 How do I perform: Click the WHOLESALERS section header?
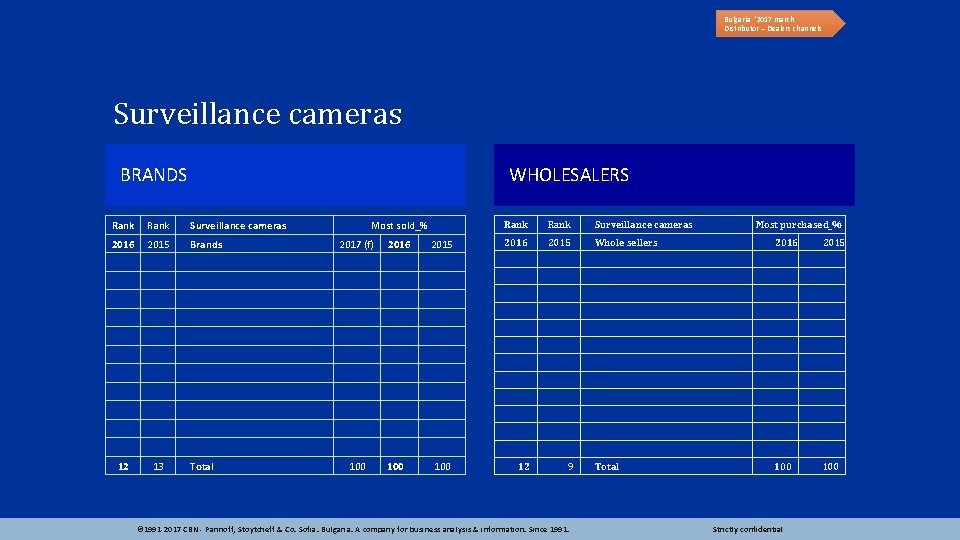pyautogui.click(x=674, y=174)
